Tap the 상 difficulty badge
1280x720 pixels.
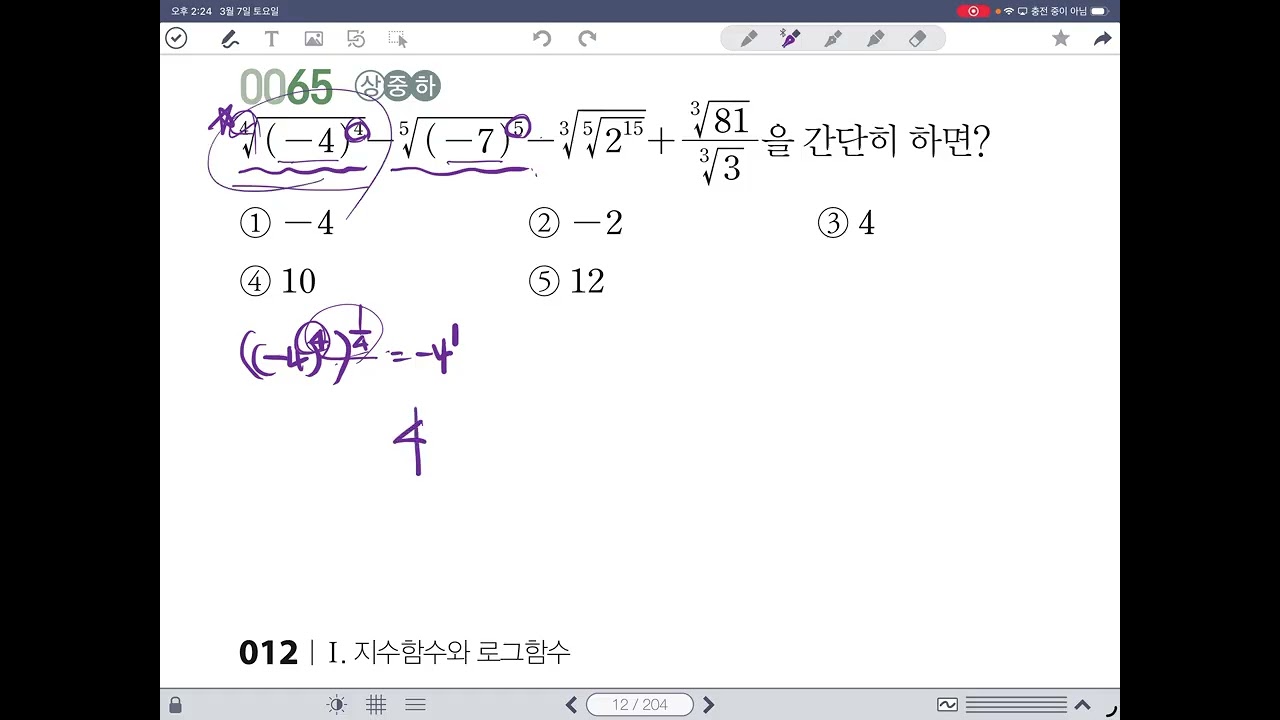[370, 86]
